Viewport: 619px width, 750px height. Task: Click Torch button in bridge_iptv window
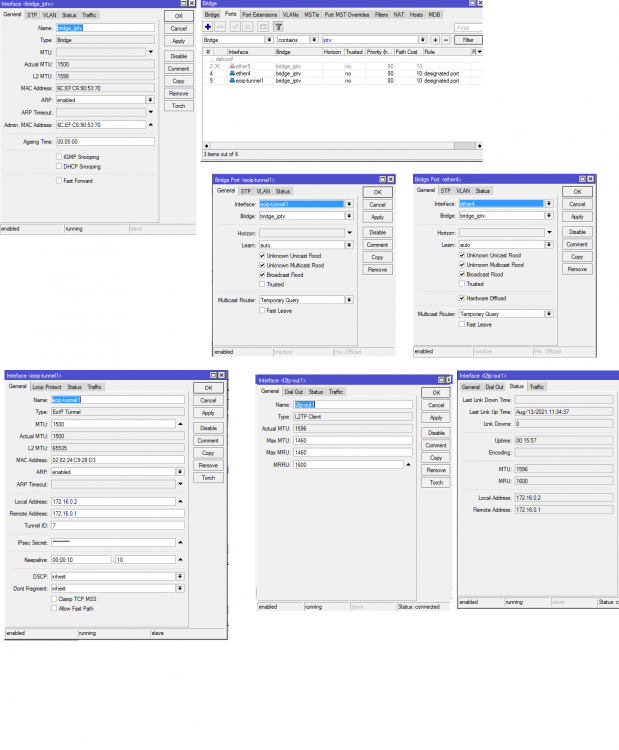[179, 105]
